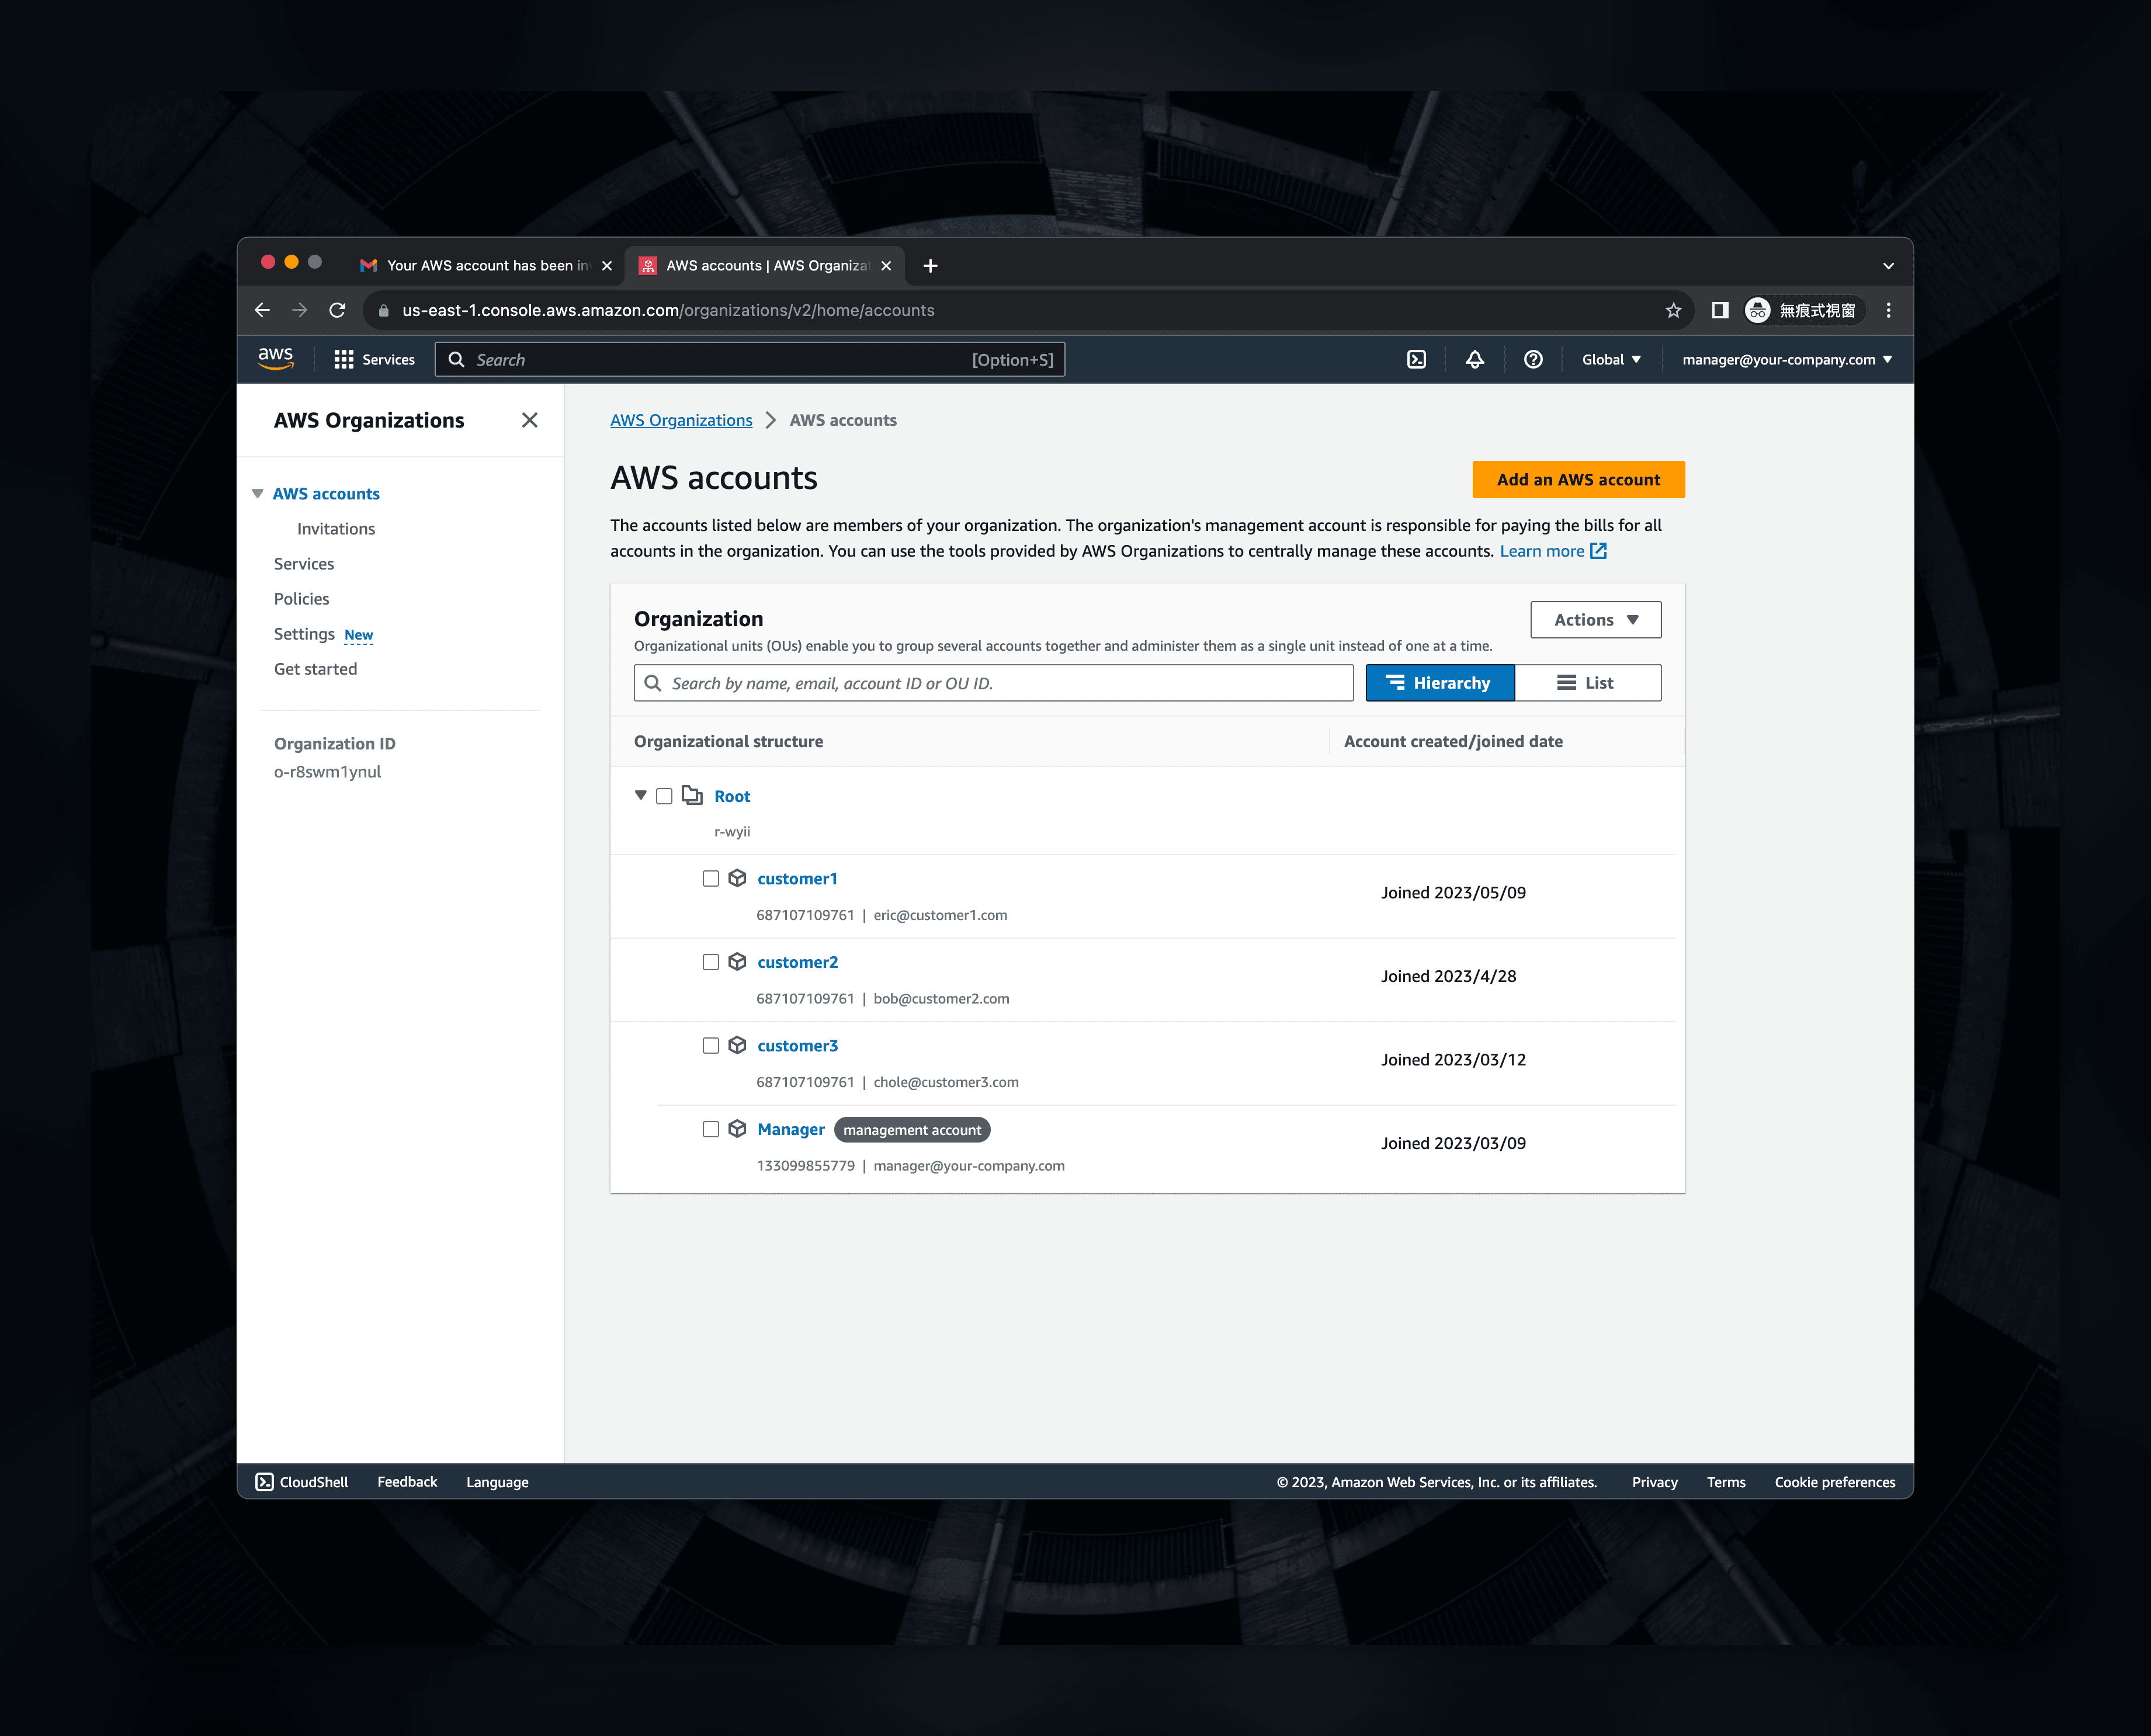Collapse the Root tree node
Screen dimensions: 2151x1736
pyautogui.click(x=641, y=796)
